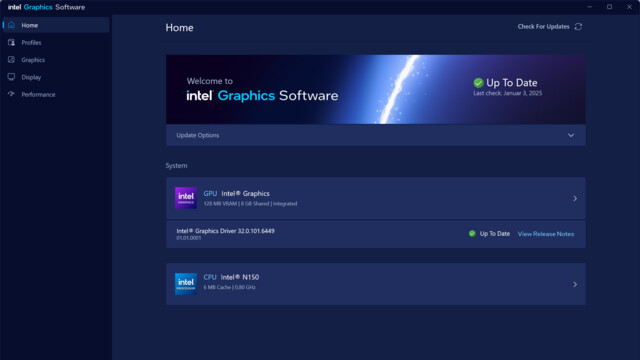Click the Performance gauge icon

(11, 94)
